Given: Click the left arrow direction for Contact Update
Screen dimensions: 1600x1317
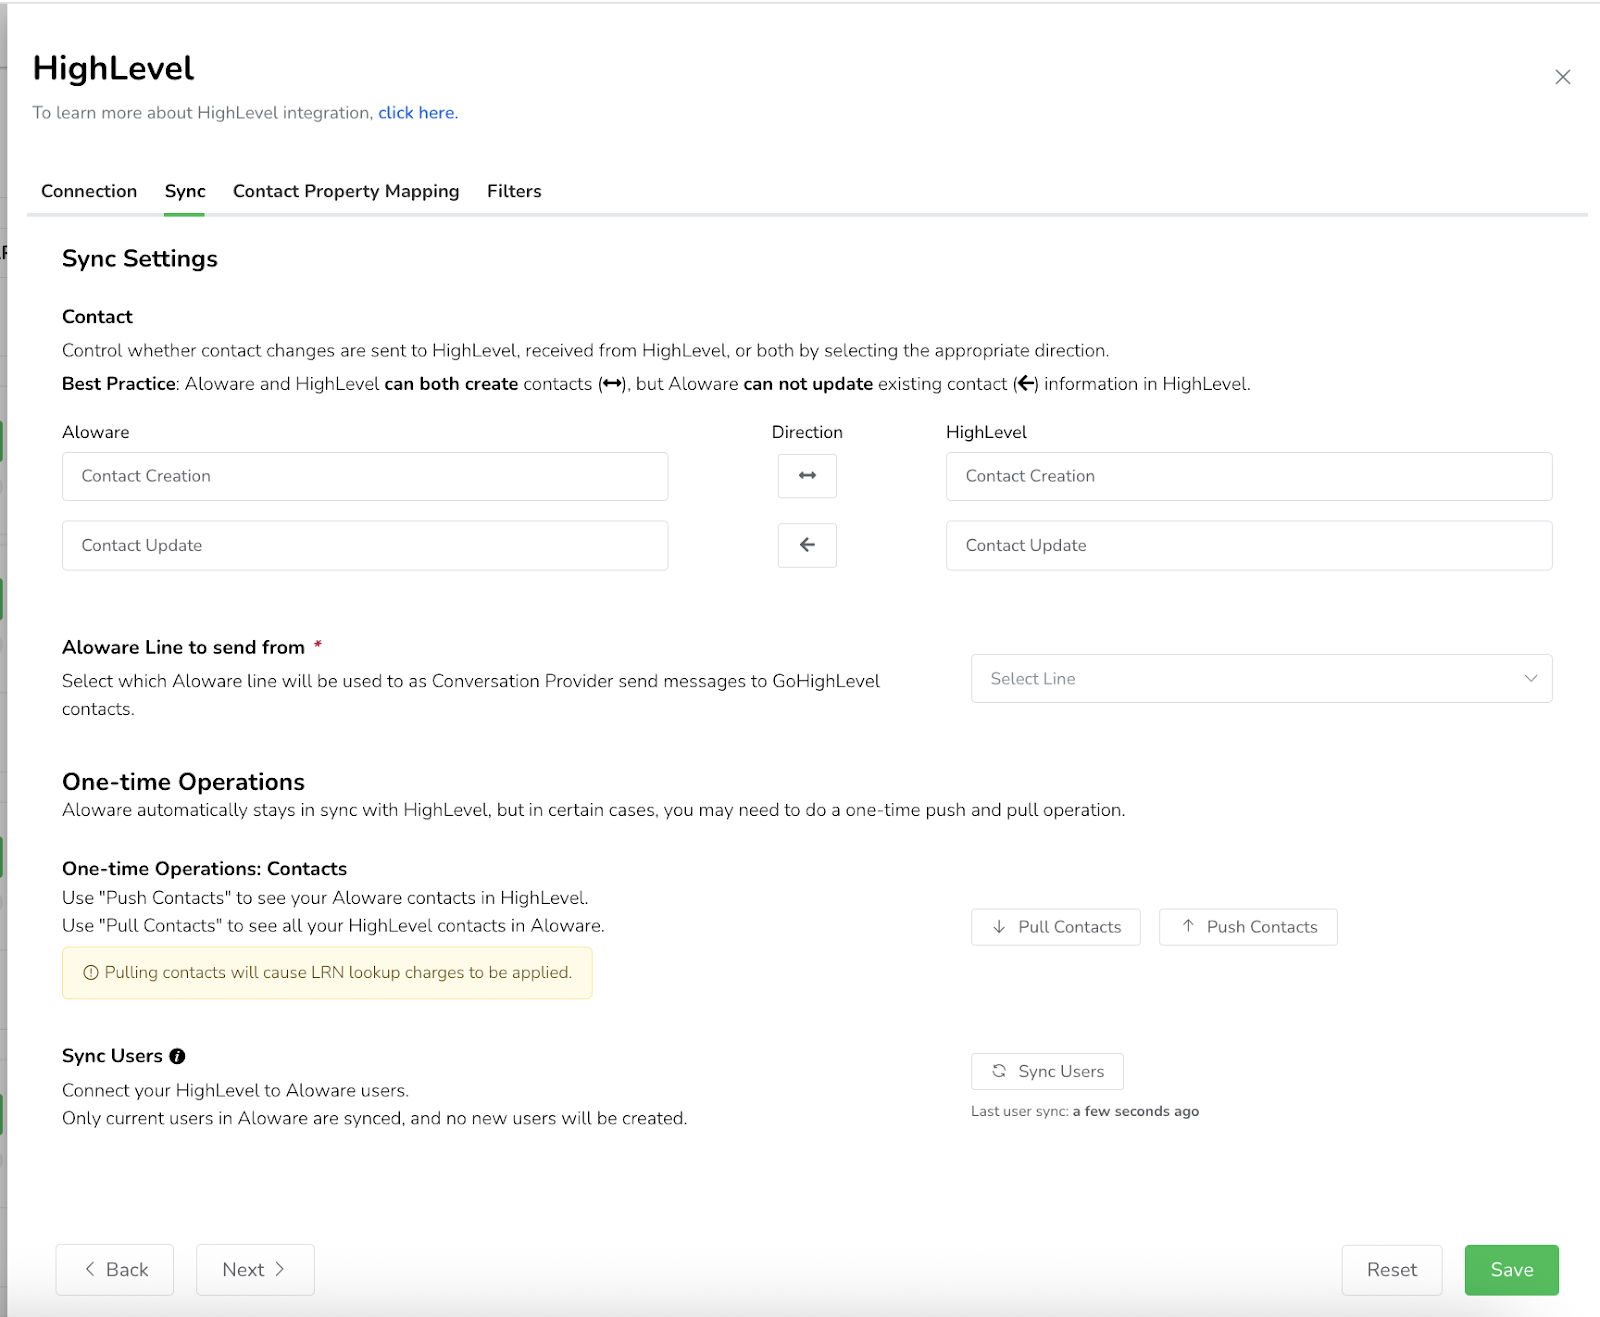Looking at the screenshot, I should click(x=807, y=545).
